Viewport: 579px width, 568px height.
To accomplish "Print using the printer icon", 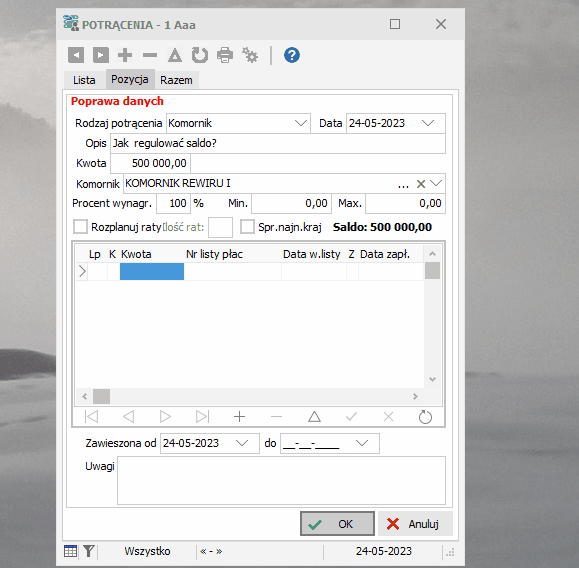I will pyautogui.click(x=225, y=55).
